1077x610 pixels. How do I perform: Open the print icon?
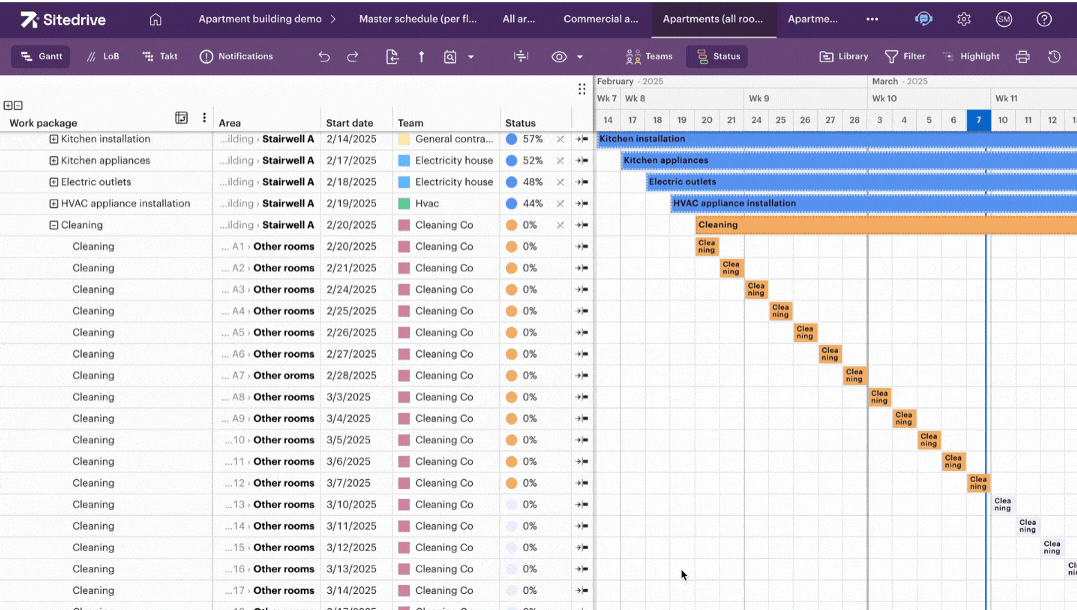point(1022,56)
